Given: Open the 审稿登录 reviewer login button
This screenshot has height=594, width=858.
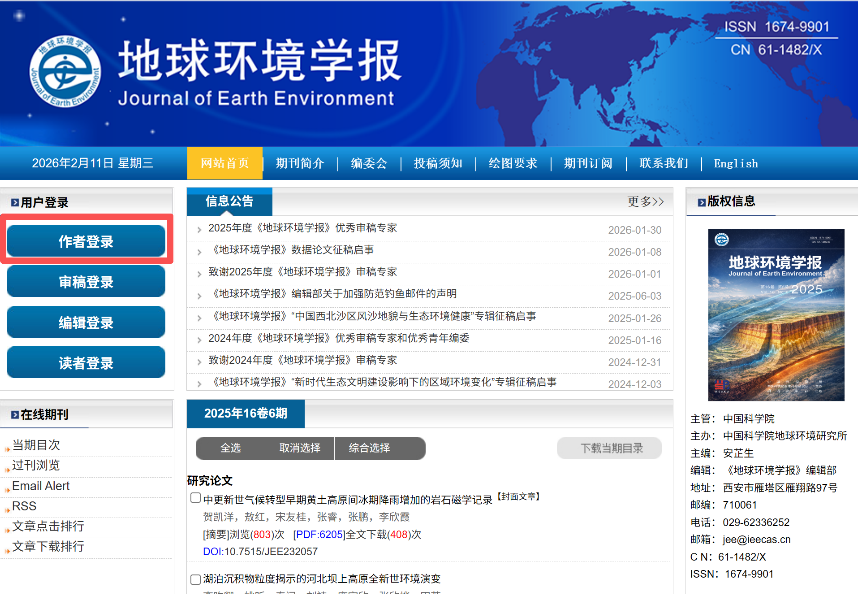Looking at the screenshot, I should (86, 282).
